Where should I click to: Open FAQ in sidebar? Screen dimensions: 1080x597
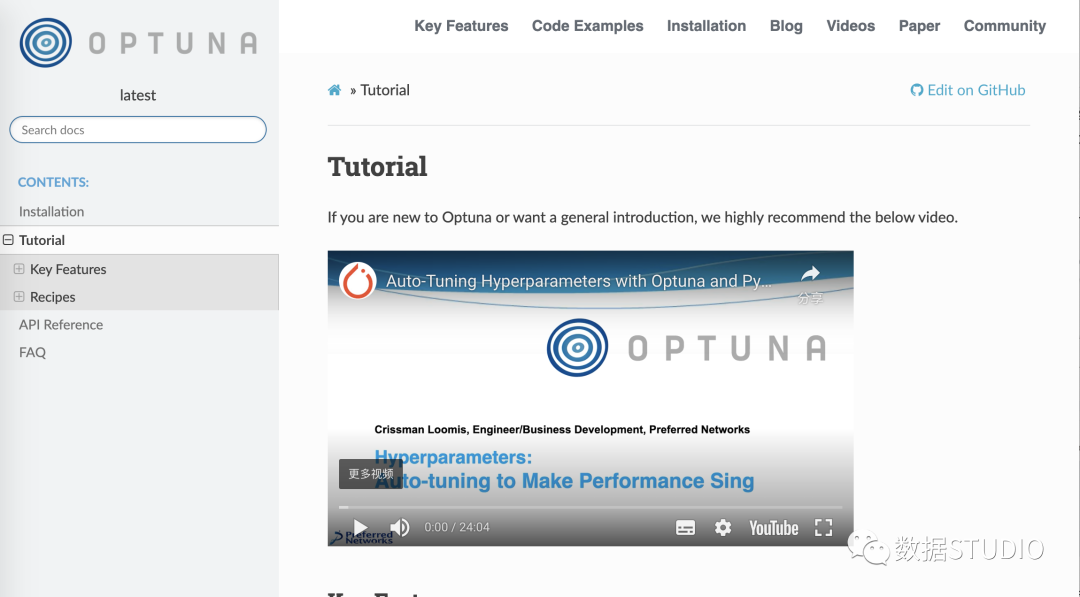[x=32, y=352]
